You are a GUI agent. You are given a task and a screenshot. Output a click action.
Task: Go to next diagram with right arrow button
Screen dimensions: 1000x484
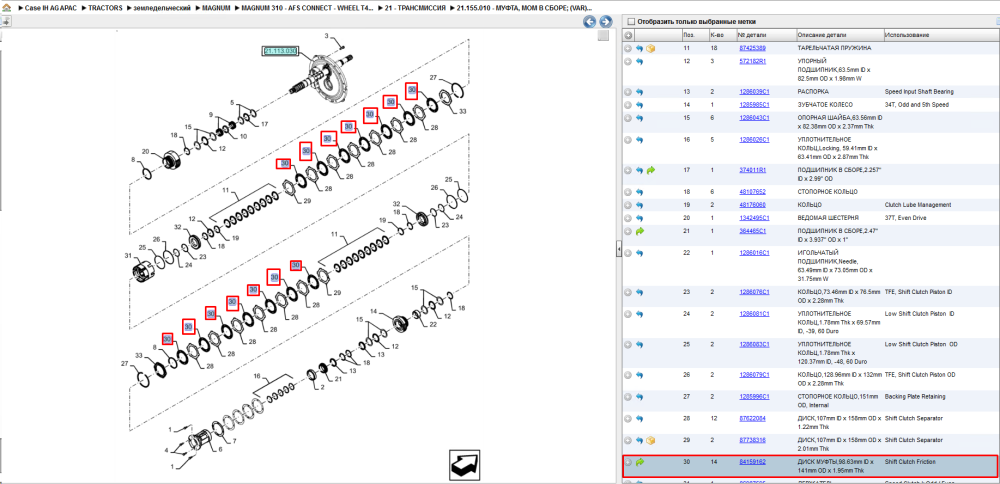(606, 22)
